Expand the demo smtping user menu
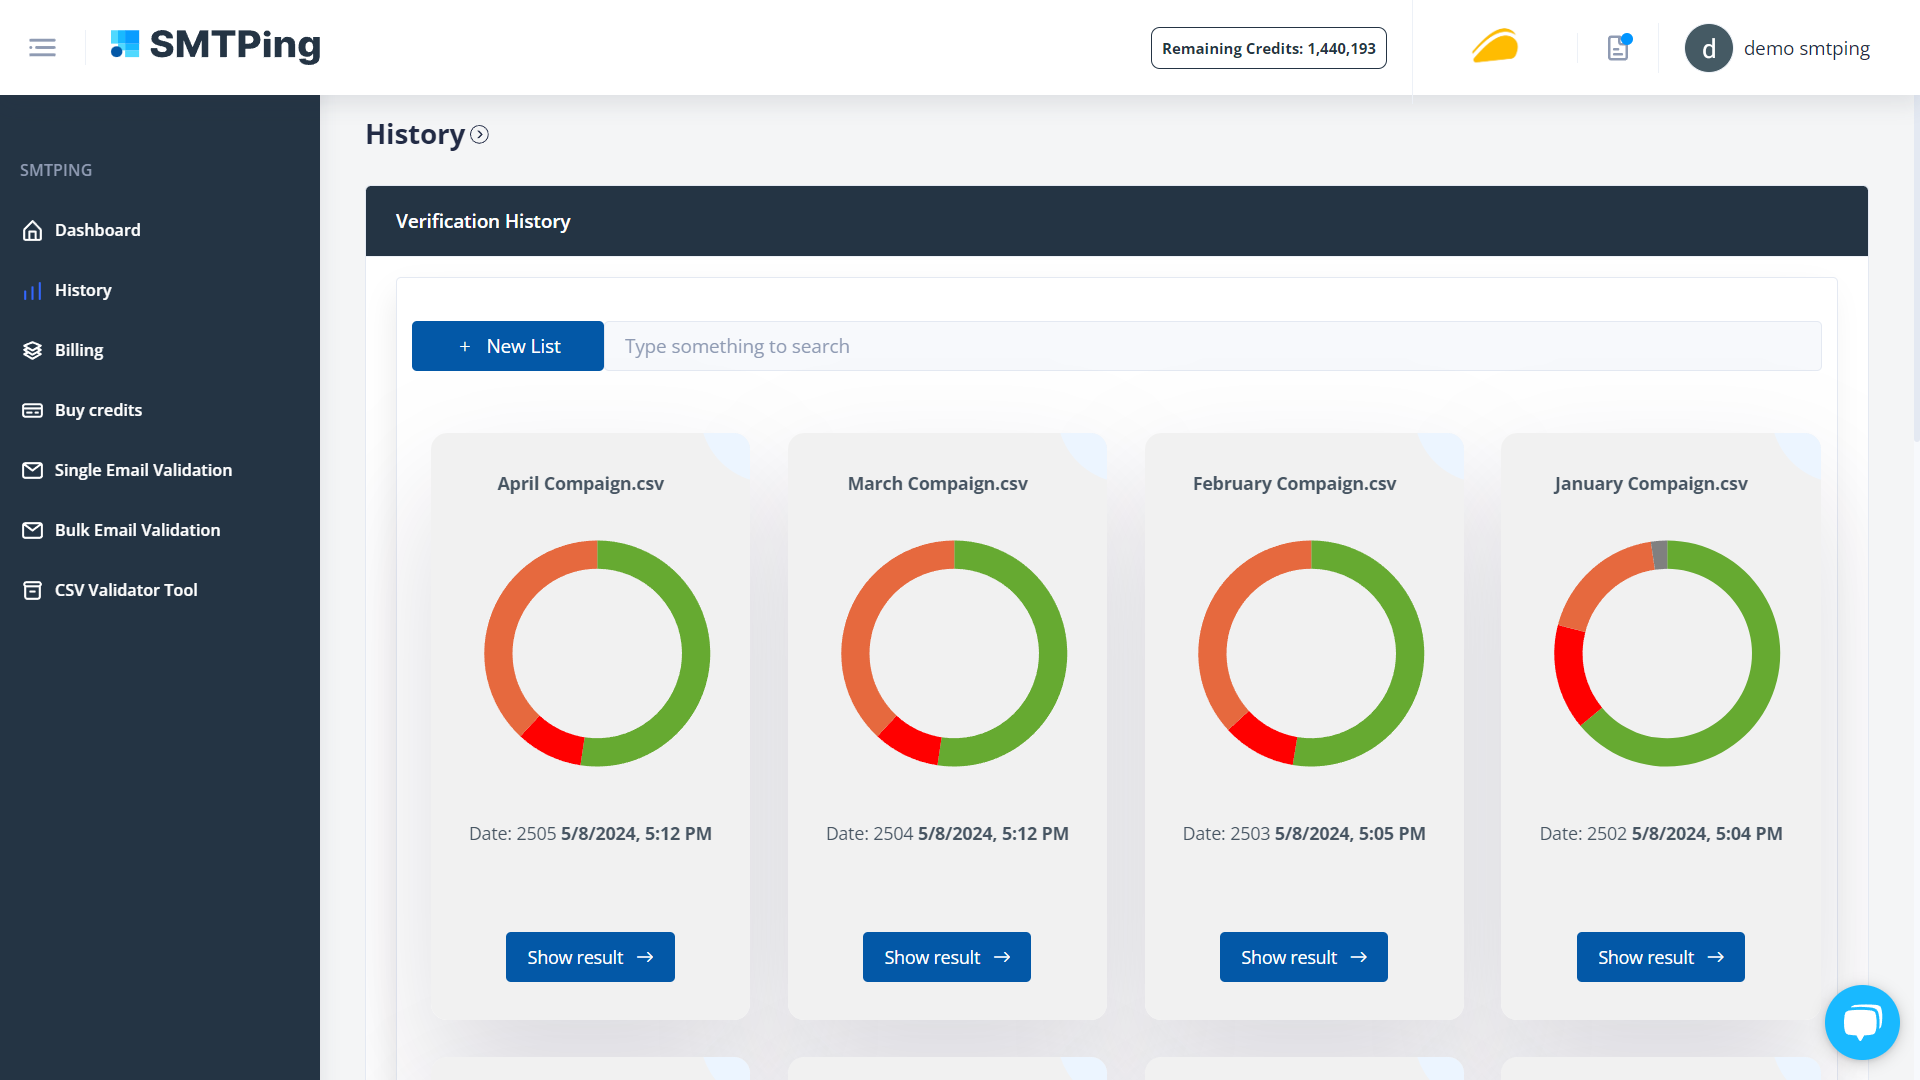The width and height of the screenshot is (1920, 1080). pos(1778,47)
